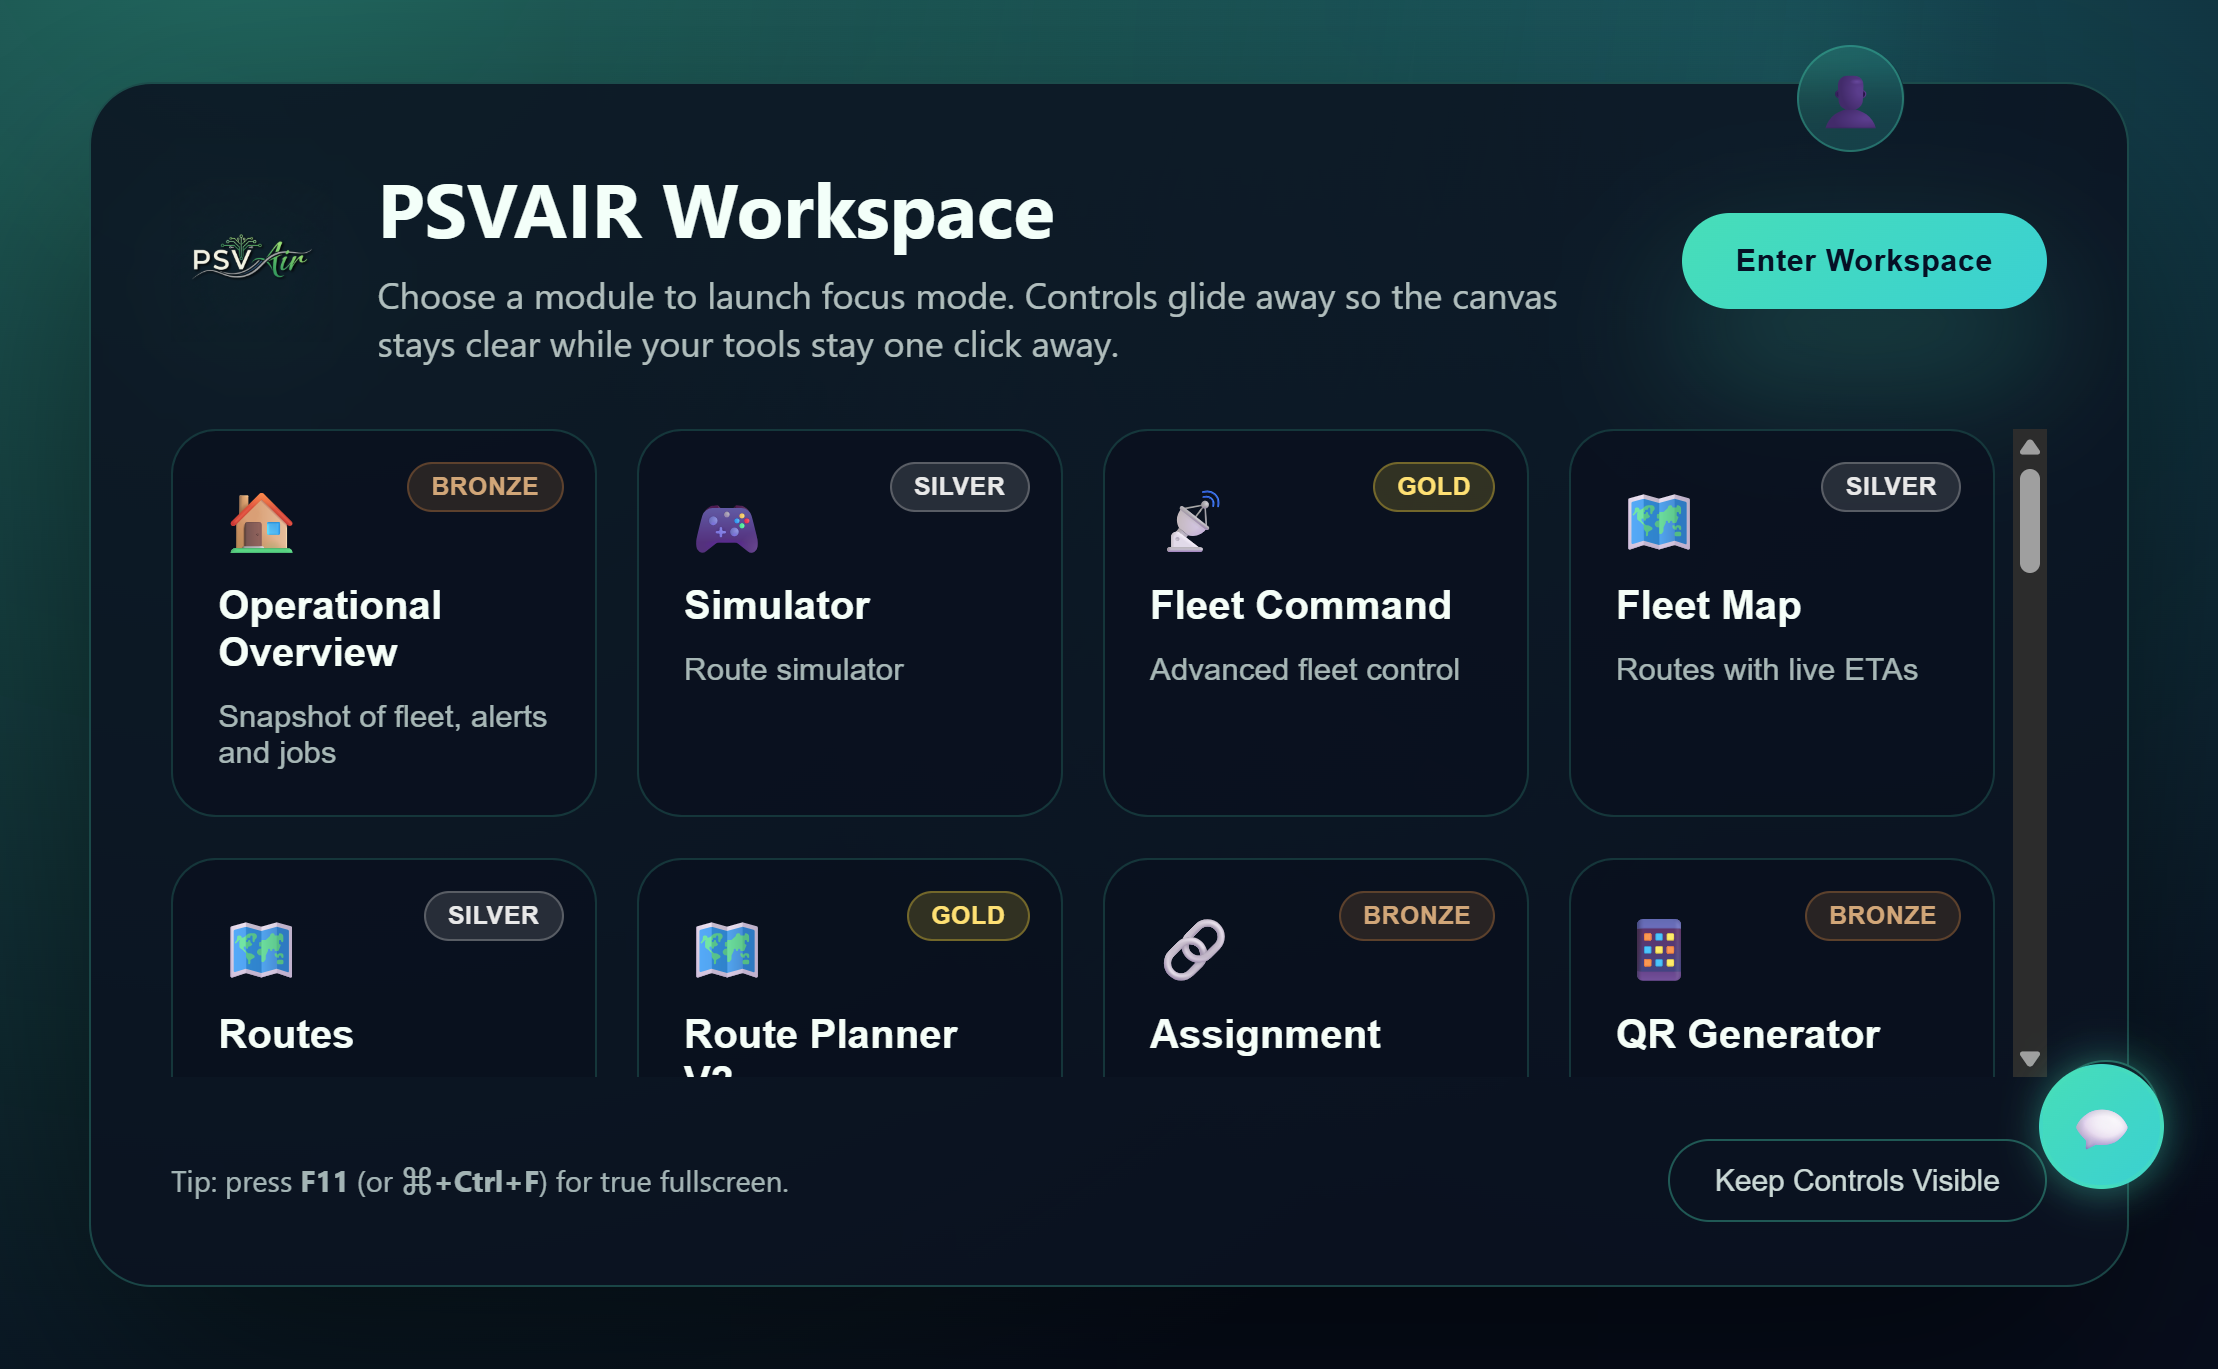
Task: Select the Route Planner title
Action: (x=820, y=1046)
